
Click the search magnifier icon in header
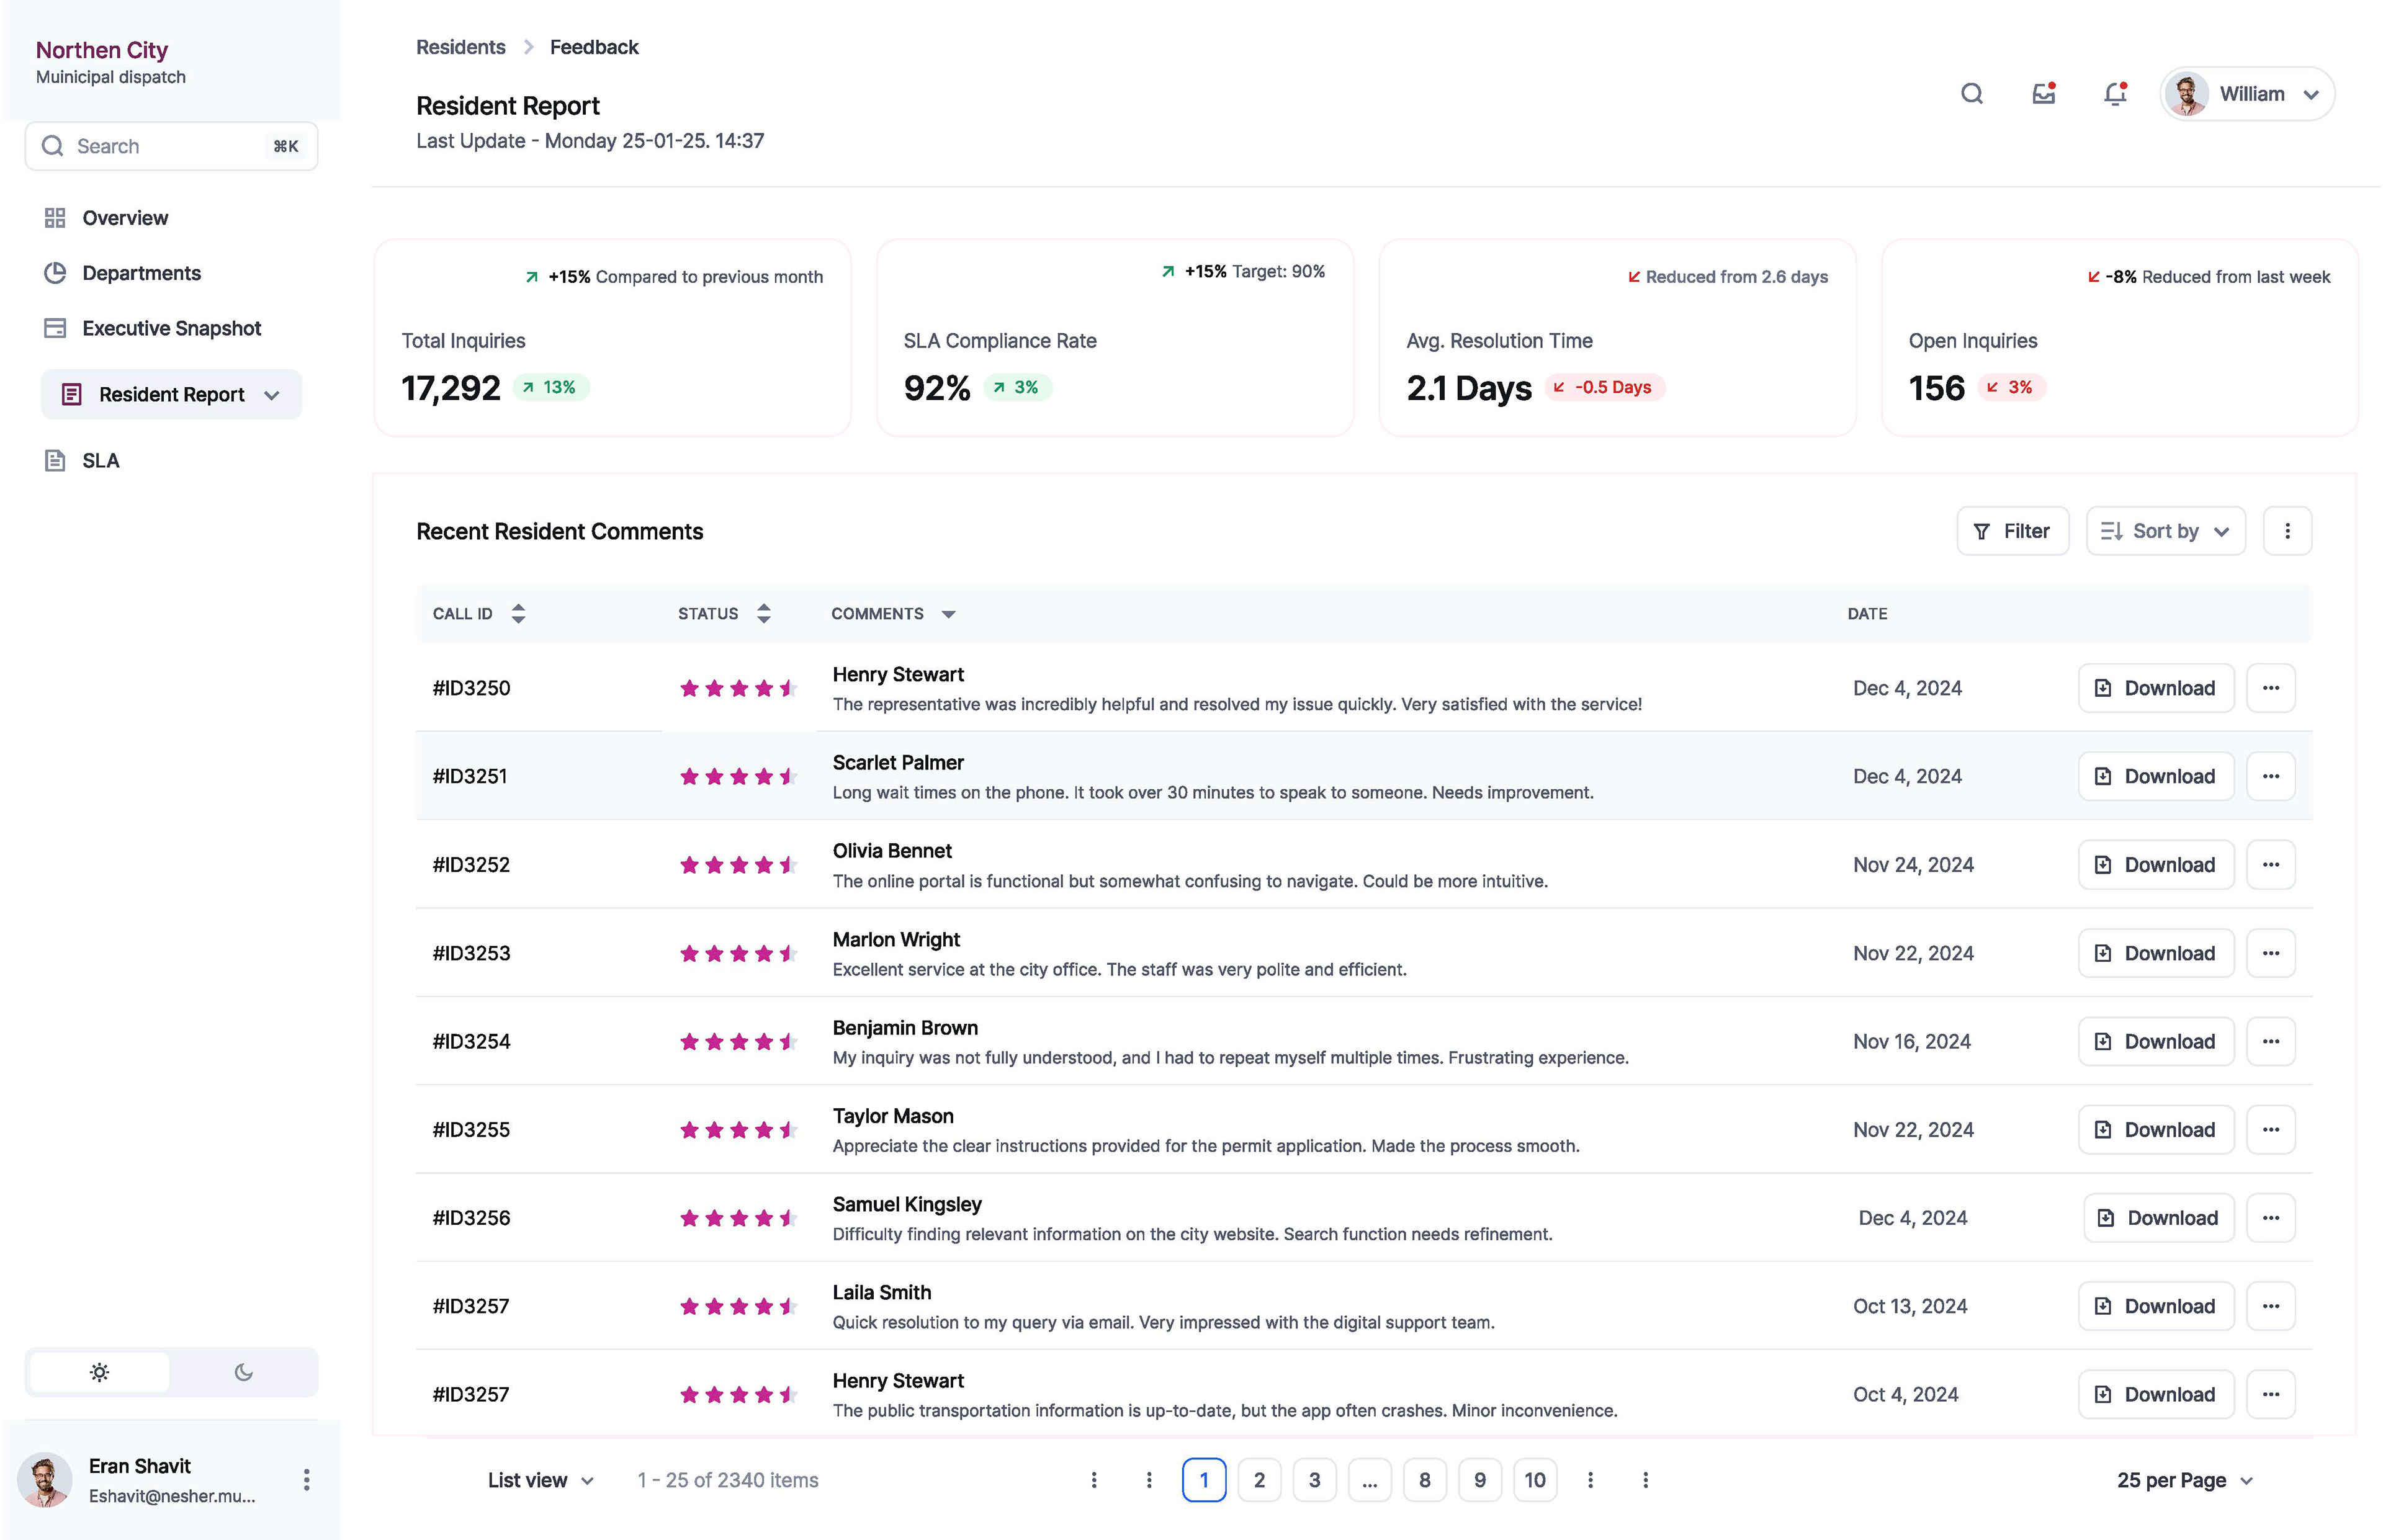1970,94
